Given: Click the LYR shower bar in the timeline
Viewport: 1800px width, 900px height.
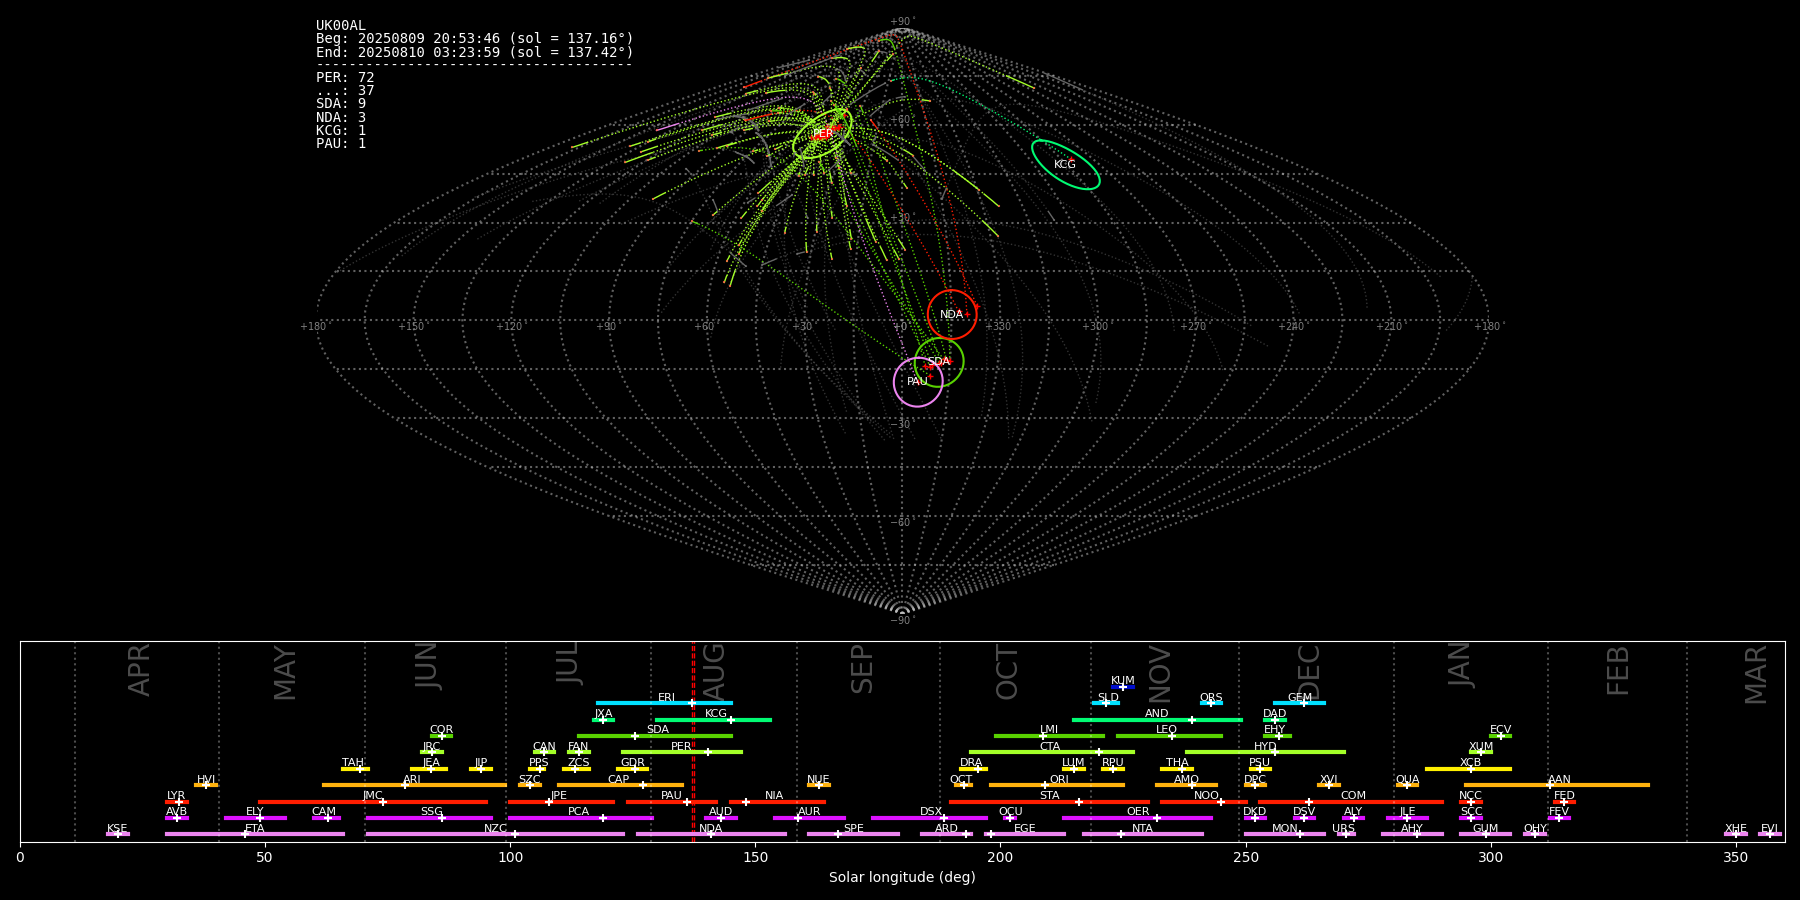Looking at the screenshot, I should [x=177, y=802].
